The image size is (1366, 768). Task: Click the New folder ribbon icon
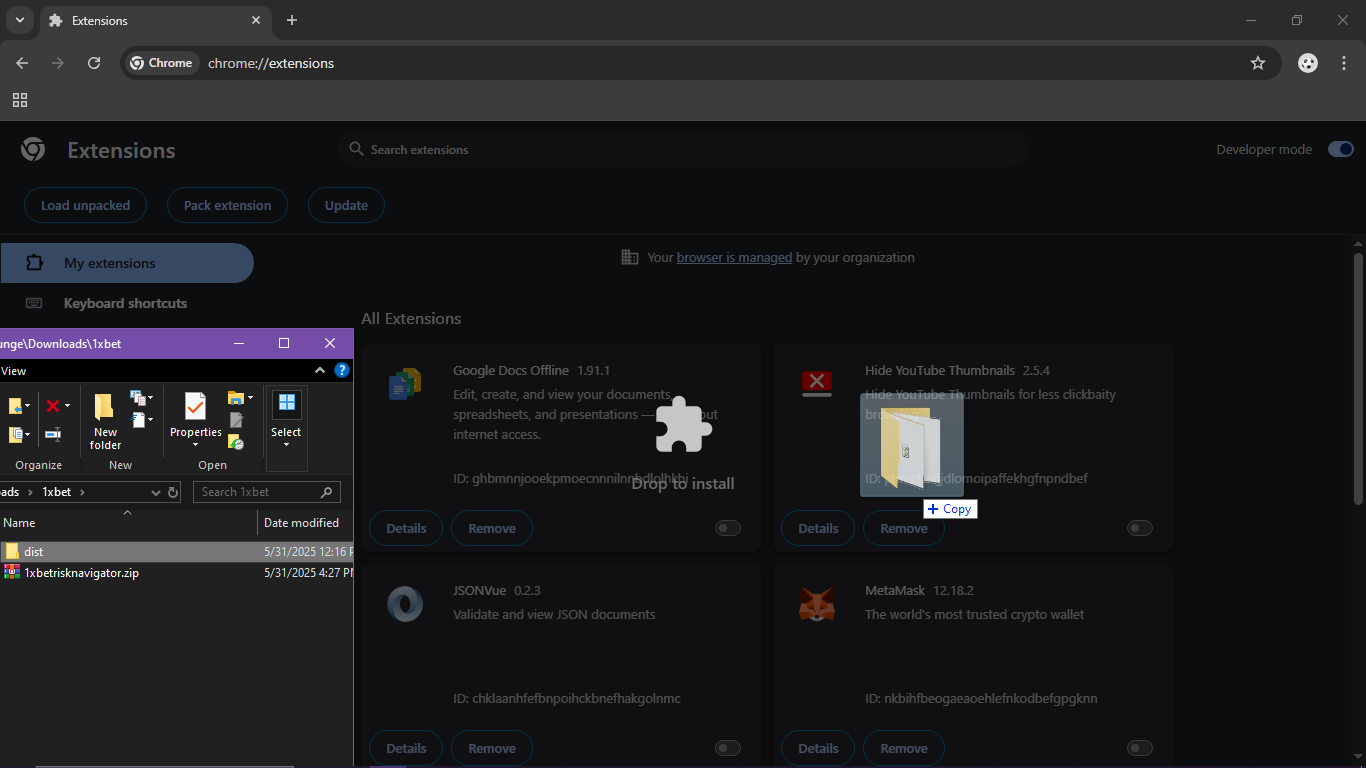pyautogui.click(x=105, y=420)
